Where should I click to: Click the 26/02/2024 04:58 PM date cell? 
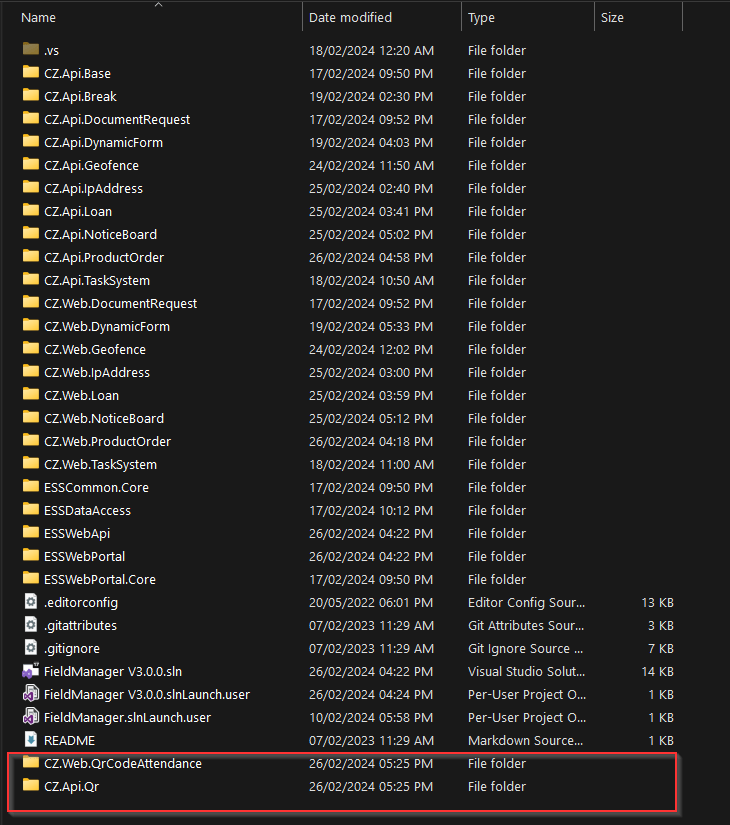(x=371, y=258)
